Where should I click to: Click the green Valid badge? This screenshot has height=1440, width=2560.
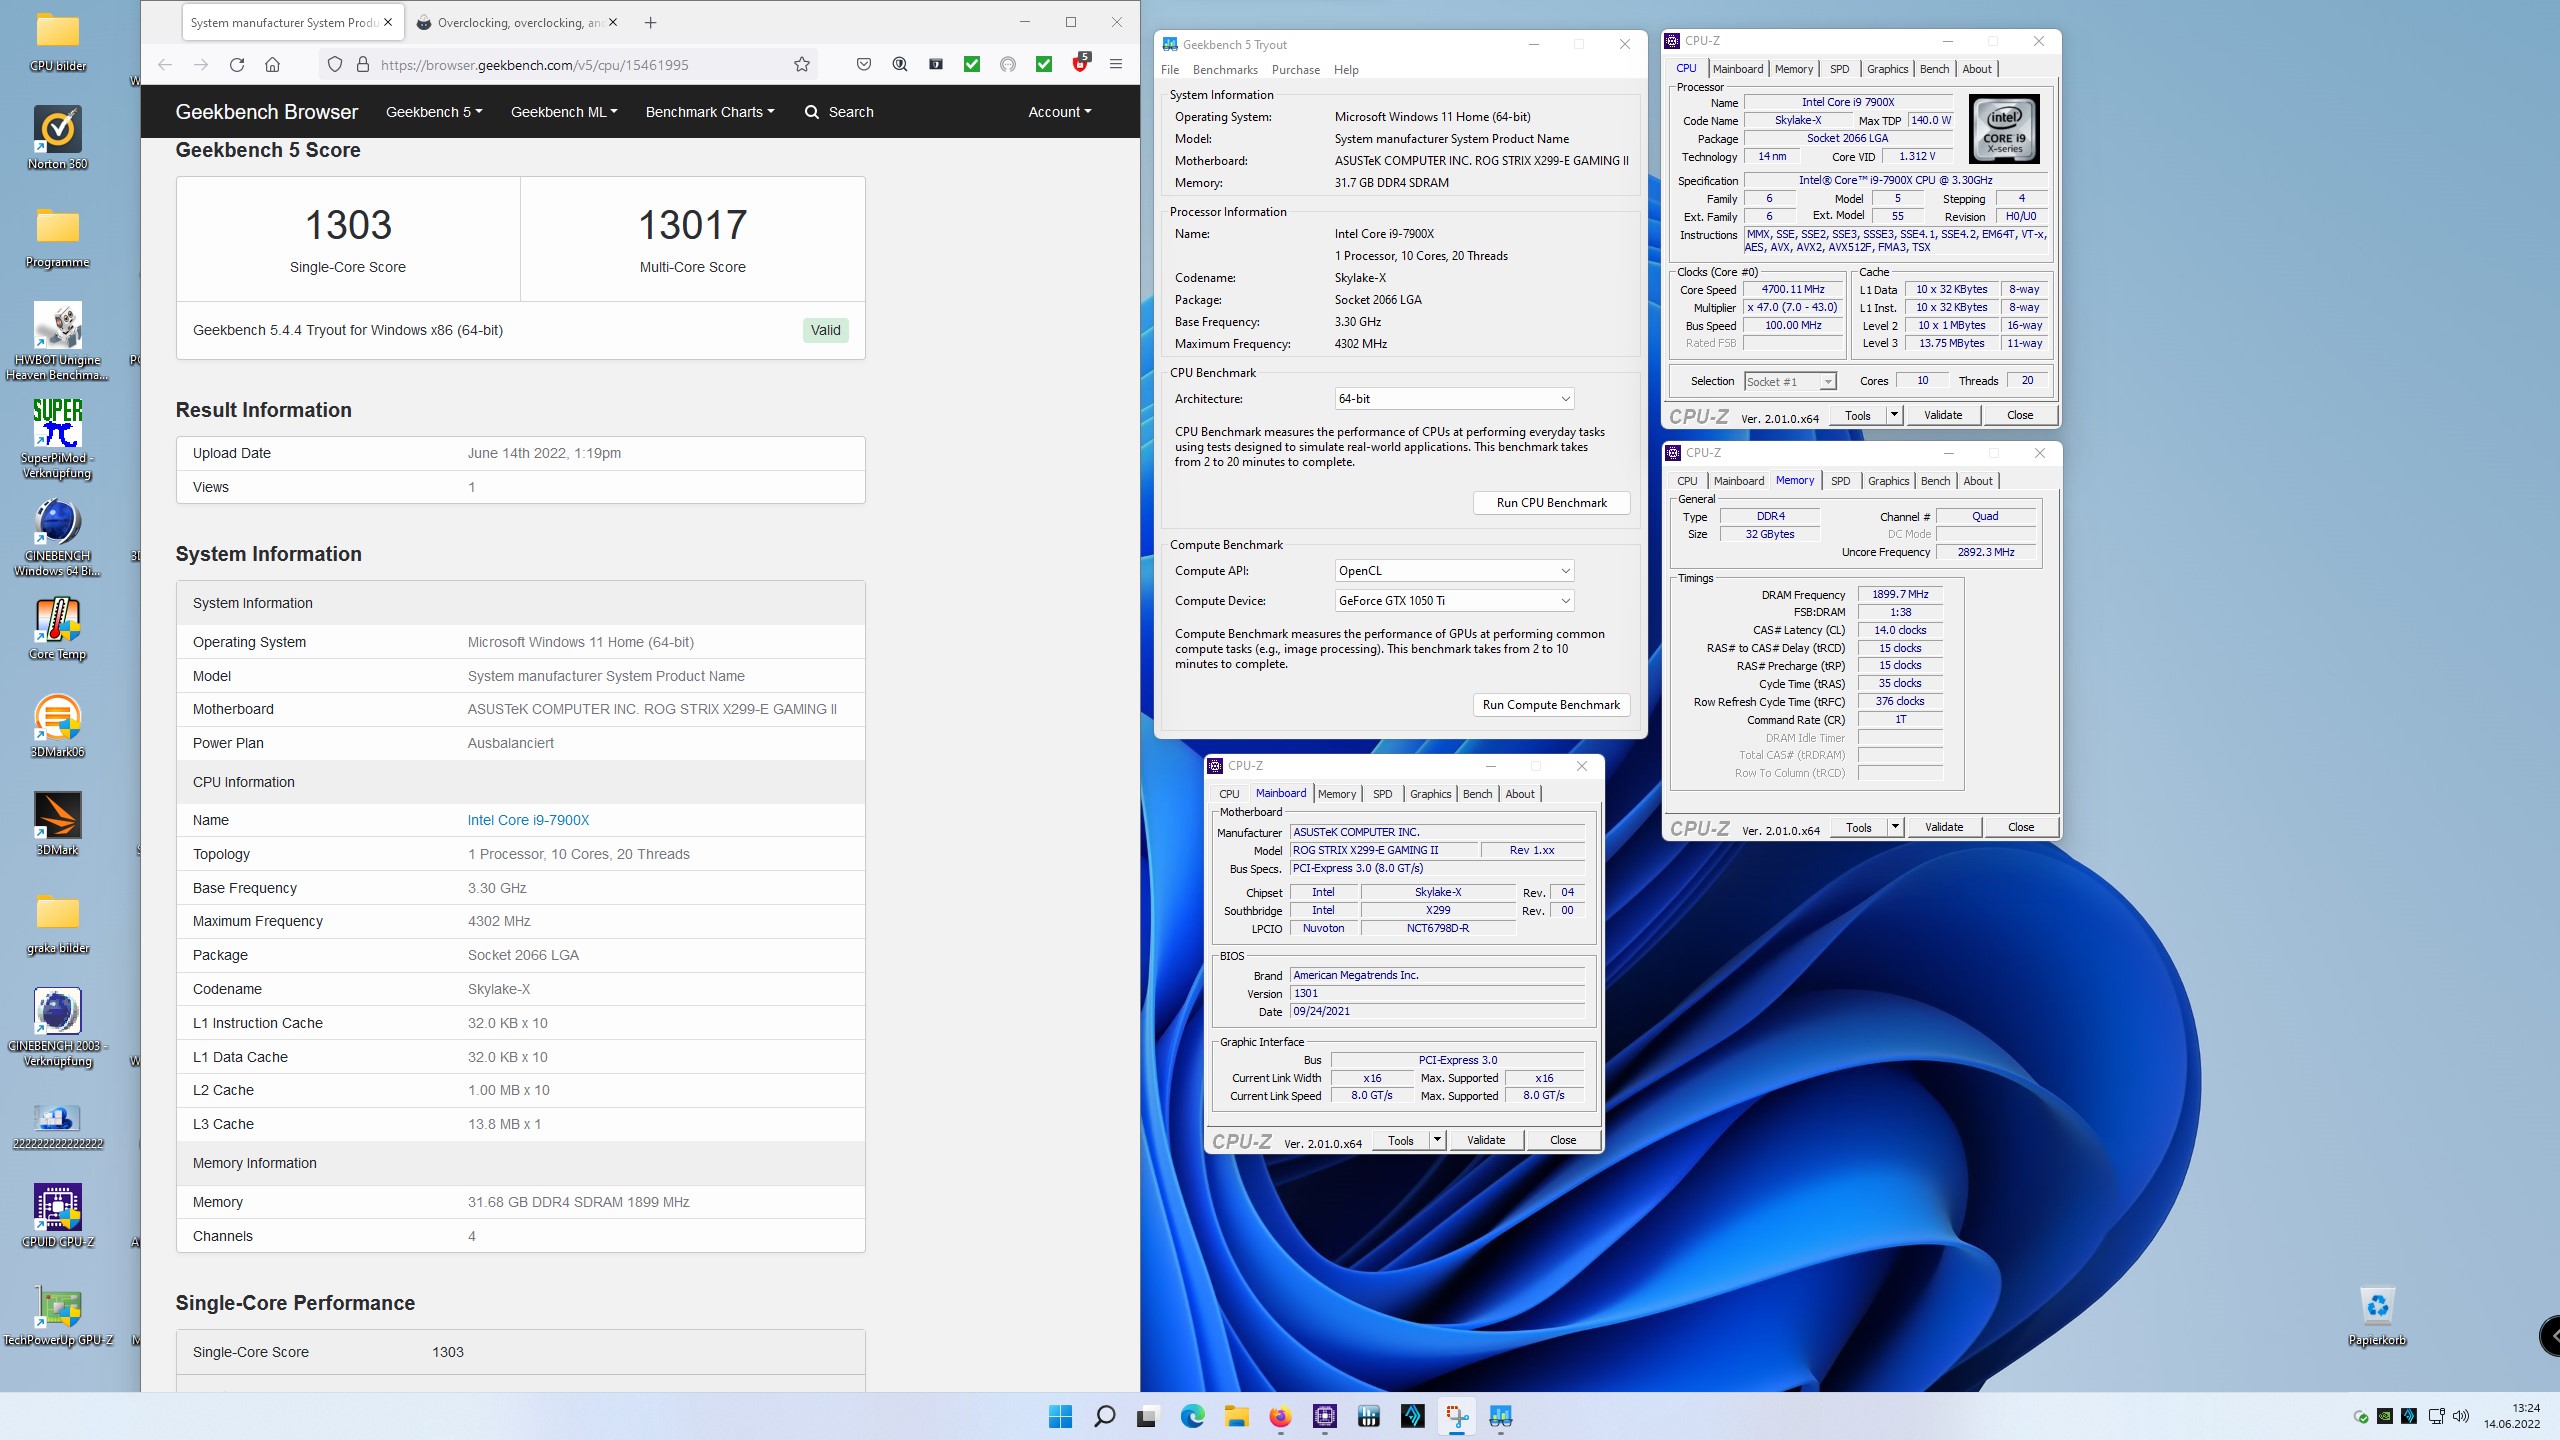[825, 330]
